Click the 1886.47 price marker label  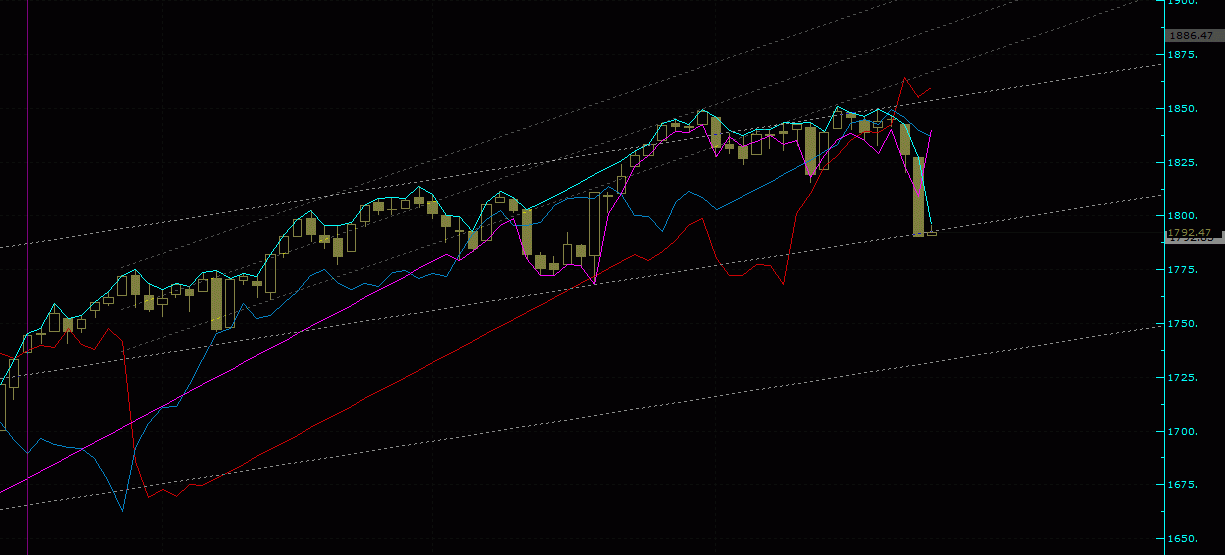click(x=1195, y=35)
